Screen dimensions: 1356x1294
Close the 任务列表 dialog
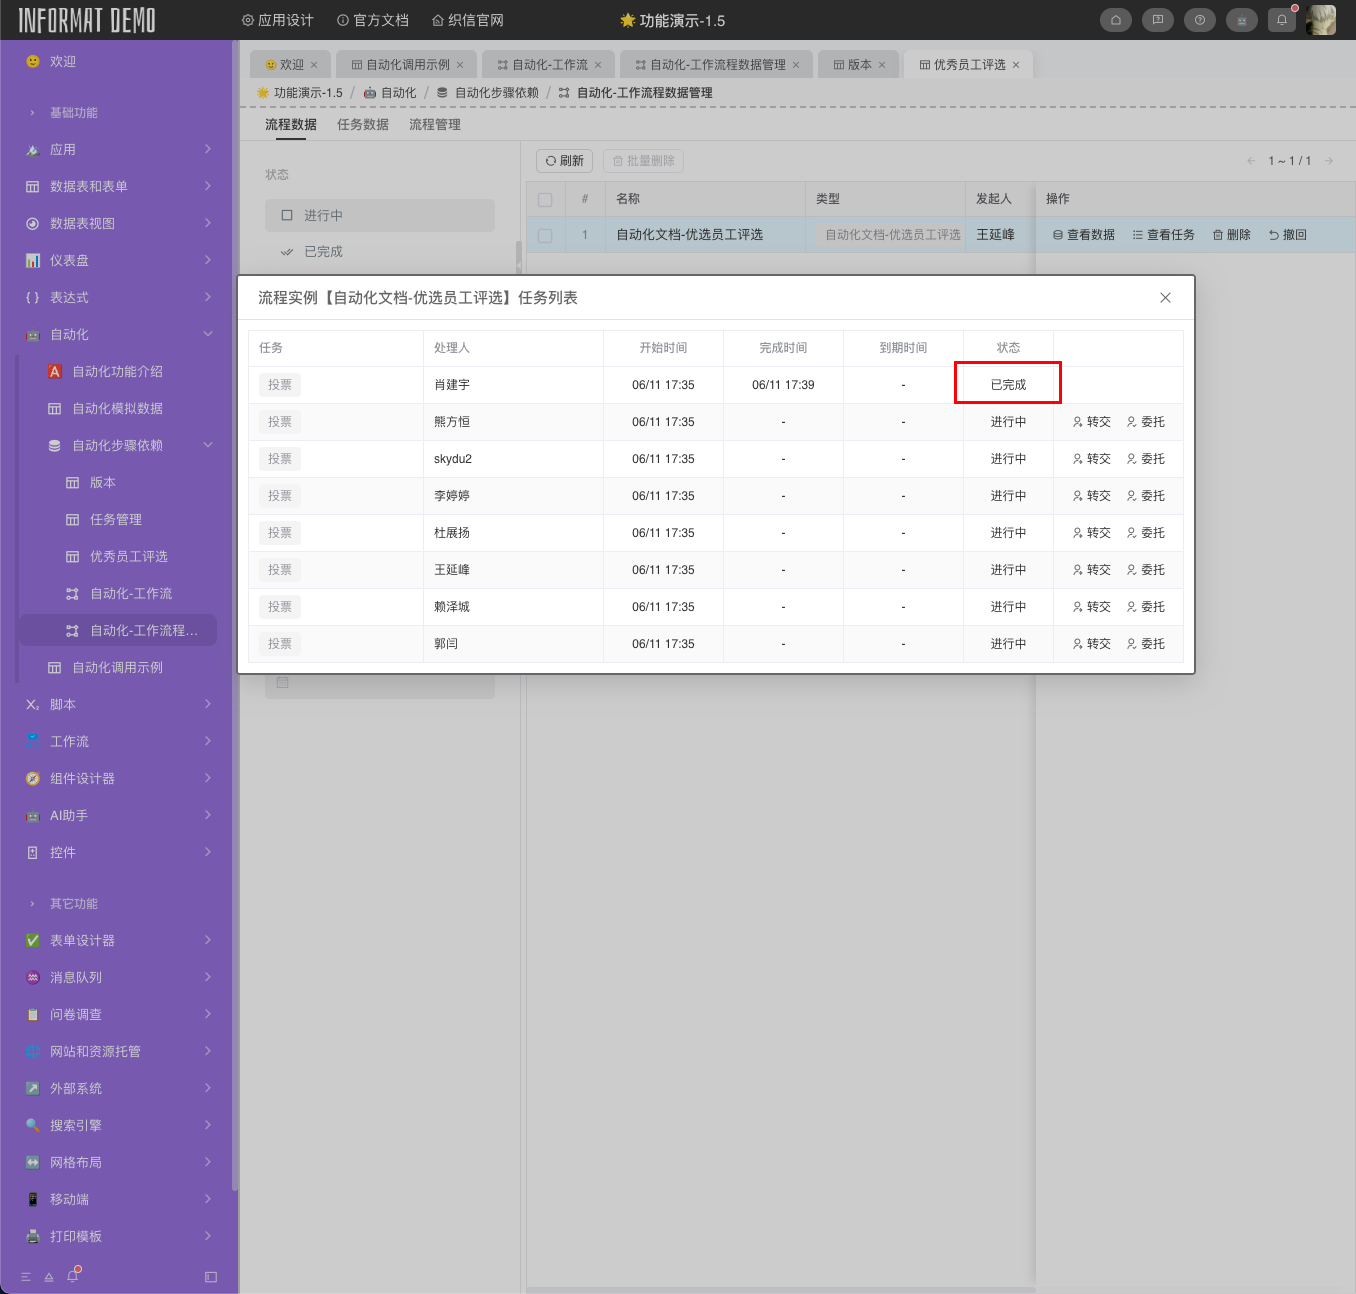pos(1165,298)
